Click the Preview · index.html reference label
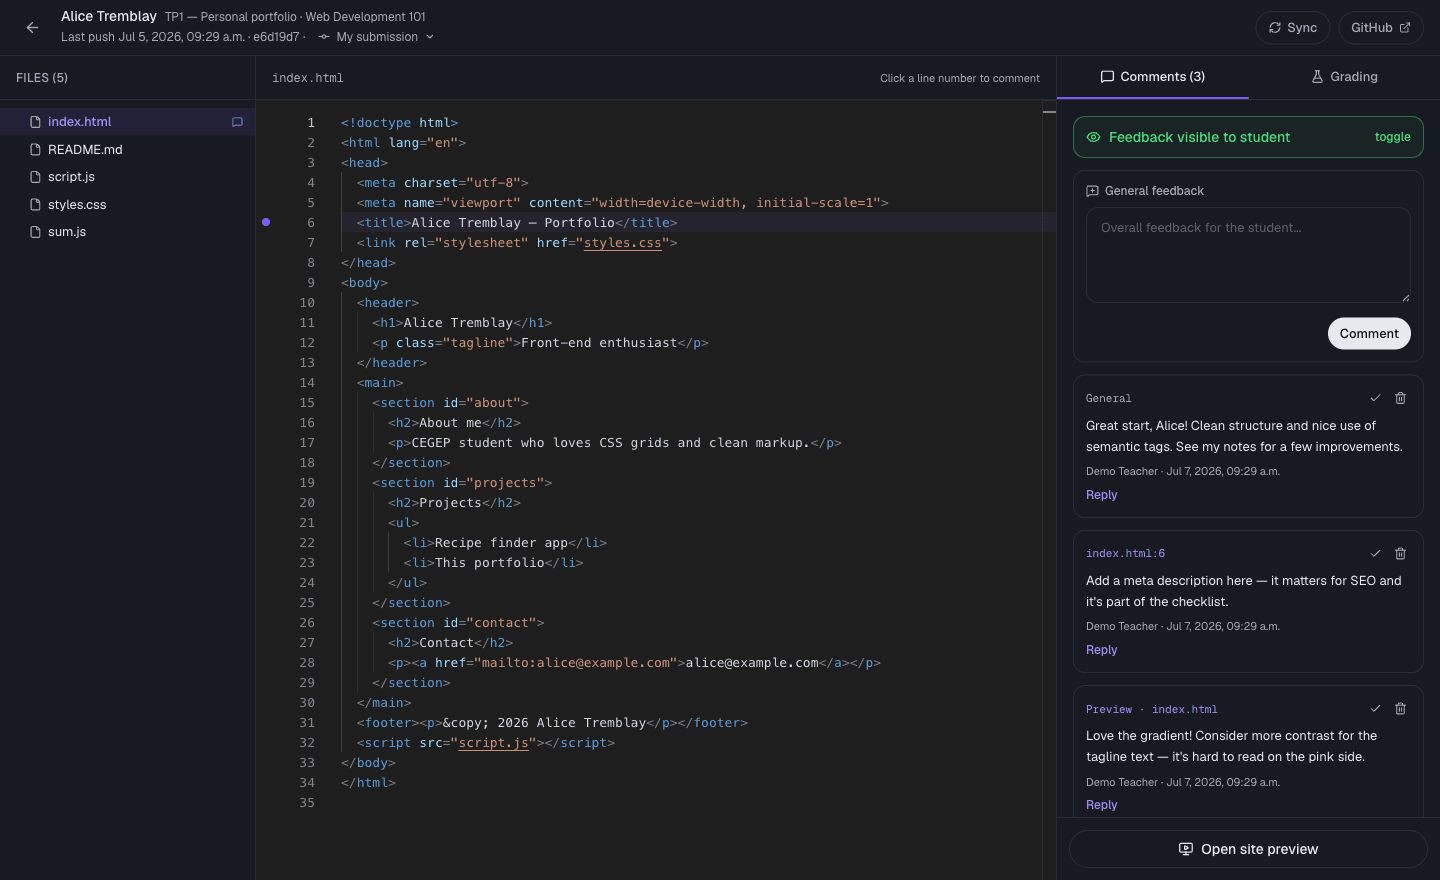This screenshot has height=880, width=1440. (x=1152, y=709)
